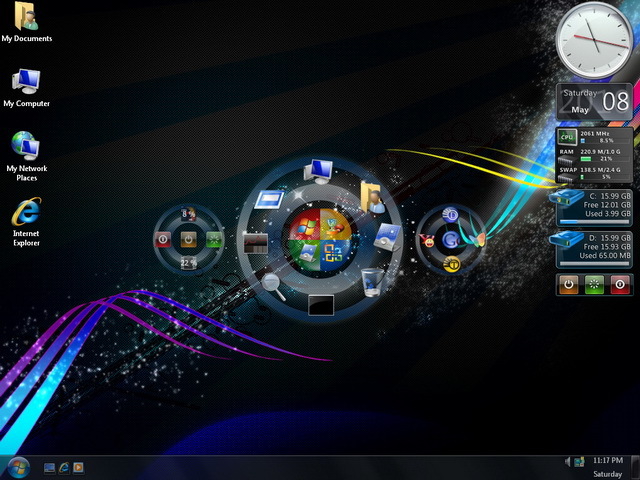Click the green restart icon in left circle dock

point(215,239)
